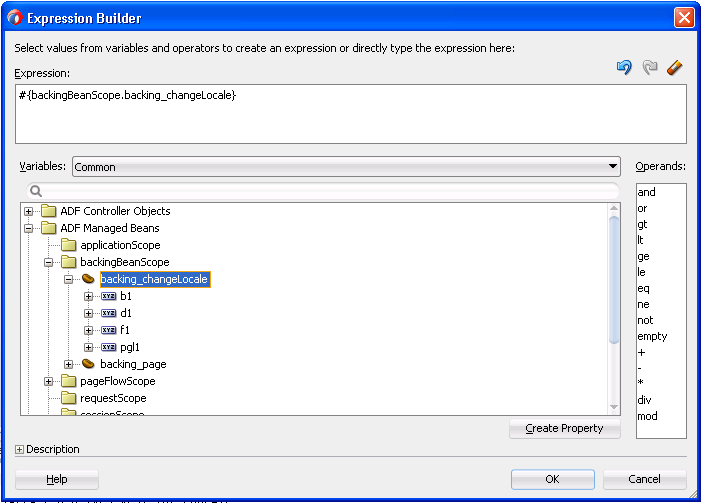This screenshot has height=503, width=701.
Task: Click the OK button
Action: (x=553, y=479)
